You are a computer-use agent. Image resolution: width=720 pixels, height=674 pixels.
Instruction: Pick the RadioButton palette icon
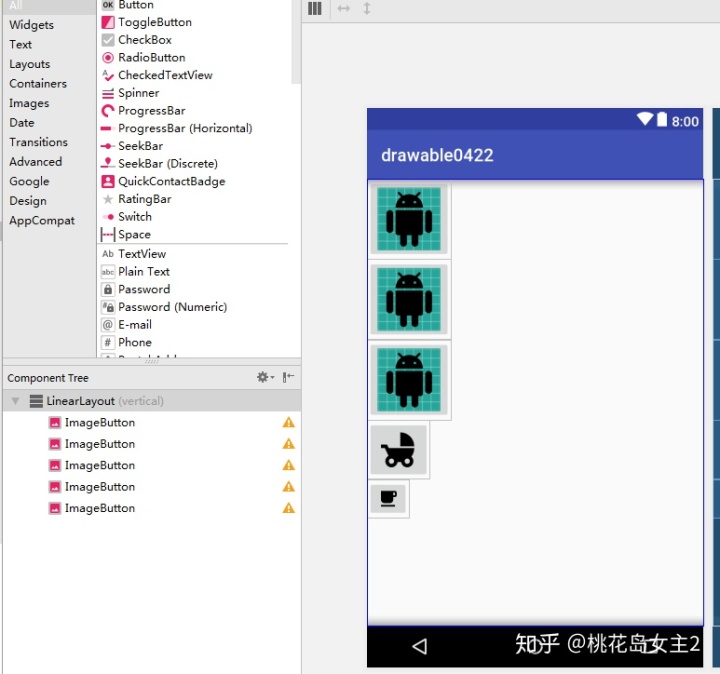(107, 58)
